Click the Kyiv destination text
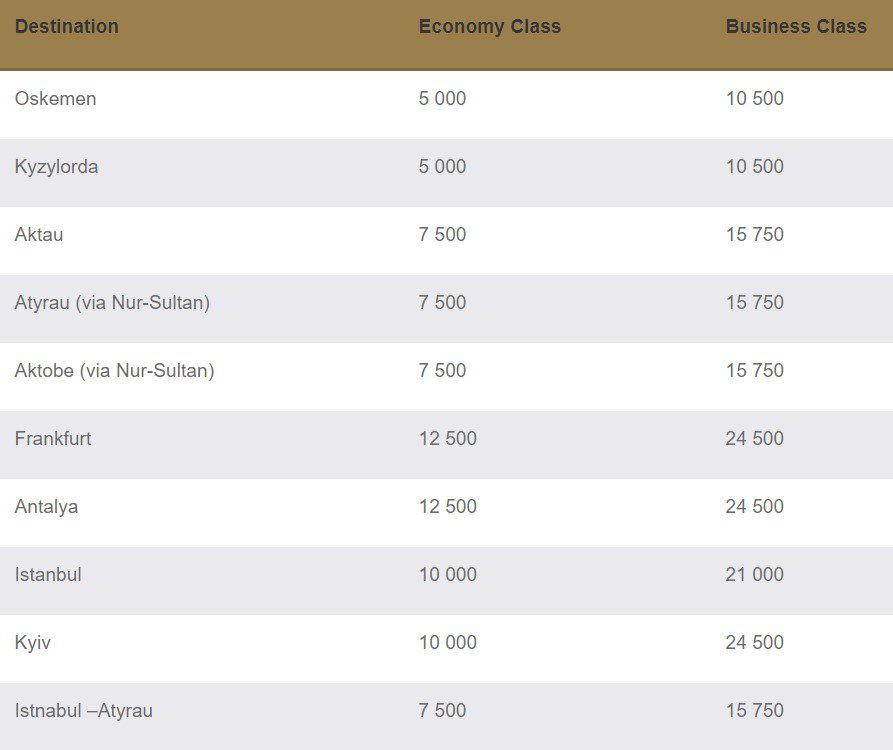This screenshot has height=750, width=893. coord(33,643)
